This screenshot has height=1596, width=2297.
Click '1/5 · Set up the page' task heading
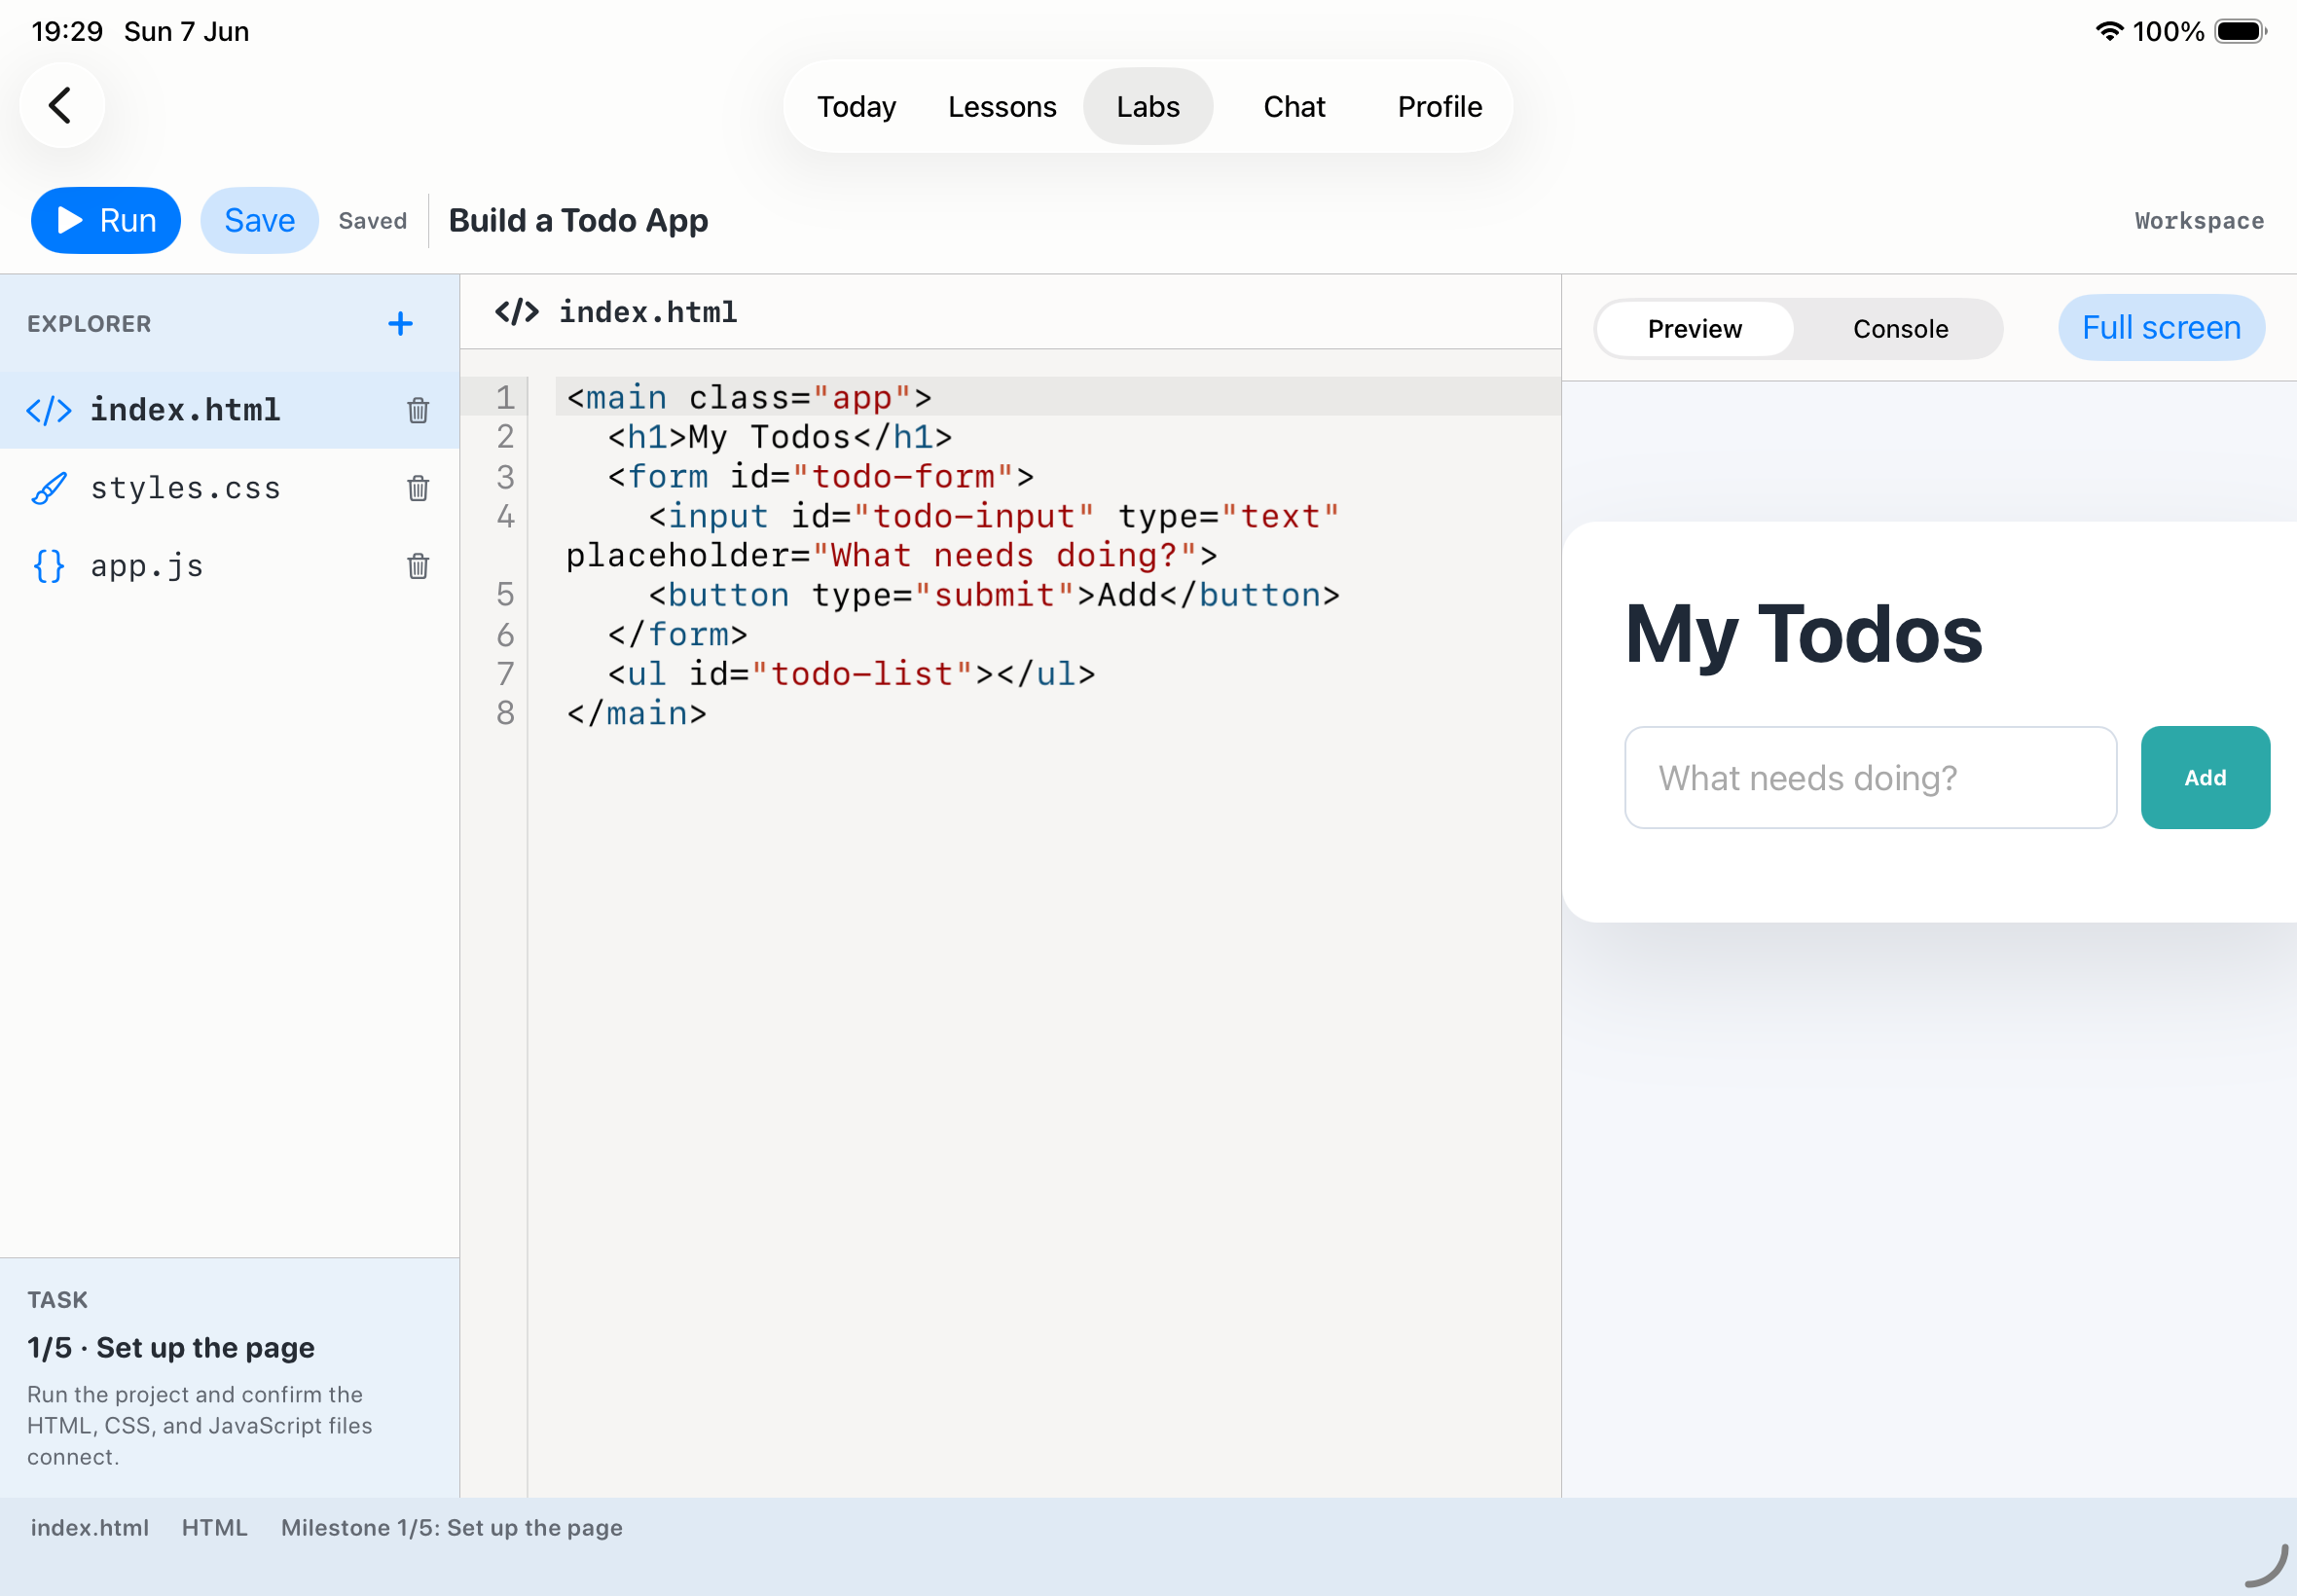pyautogui.click(x=171, y=1347)
